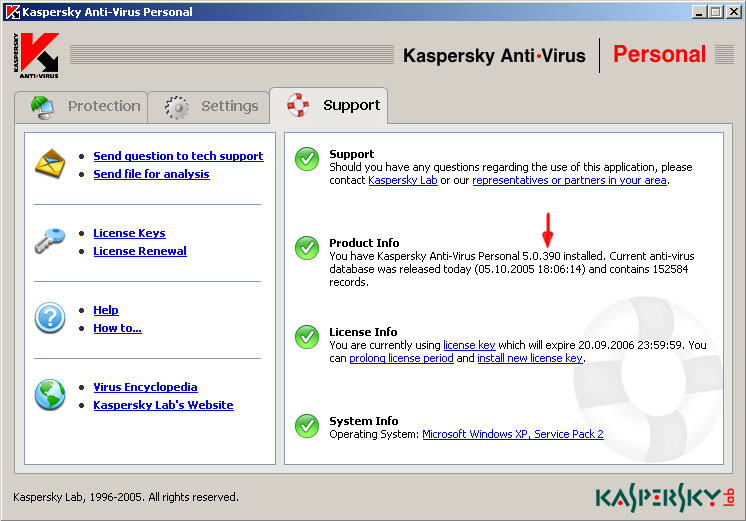
Task: Click the Kaspersky Lab logo at bottom right
Action: (665, 497)
